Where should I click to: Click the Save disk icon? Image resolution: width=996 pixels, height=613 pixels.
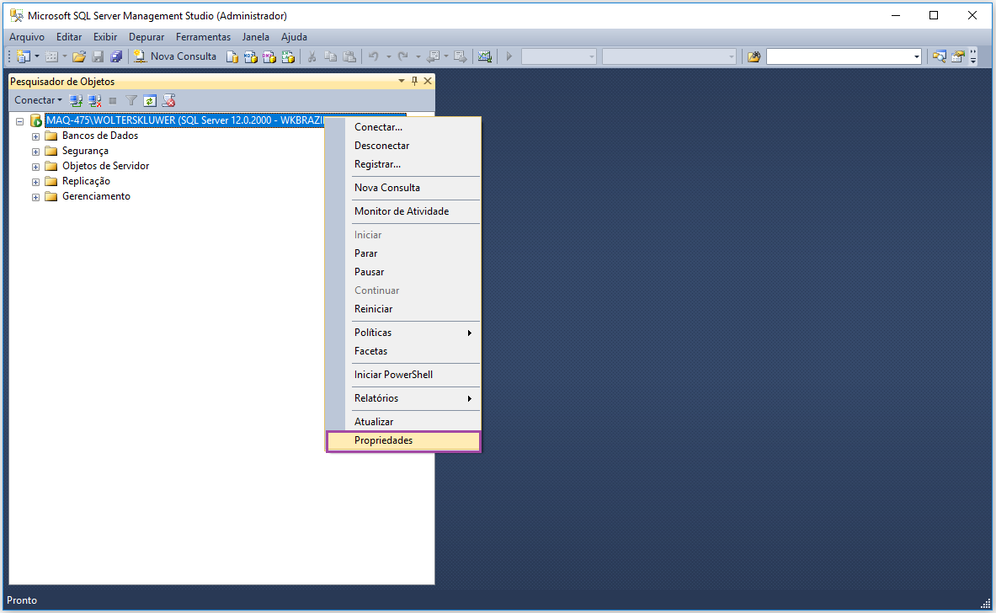pos(98,57)
